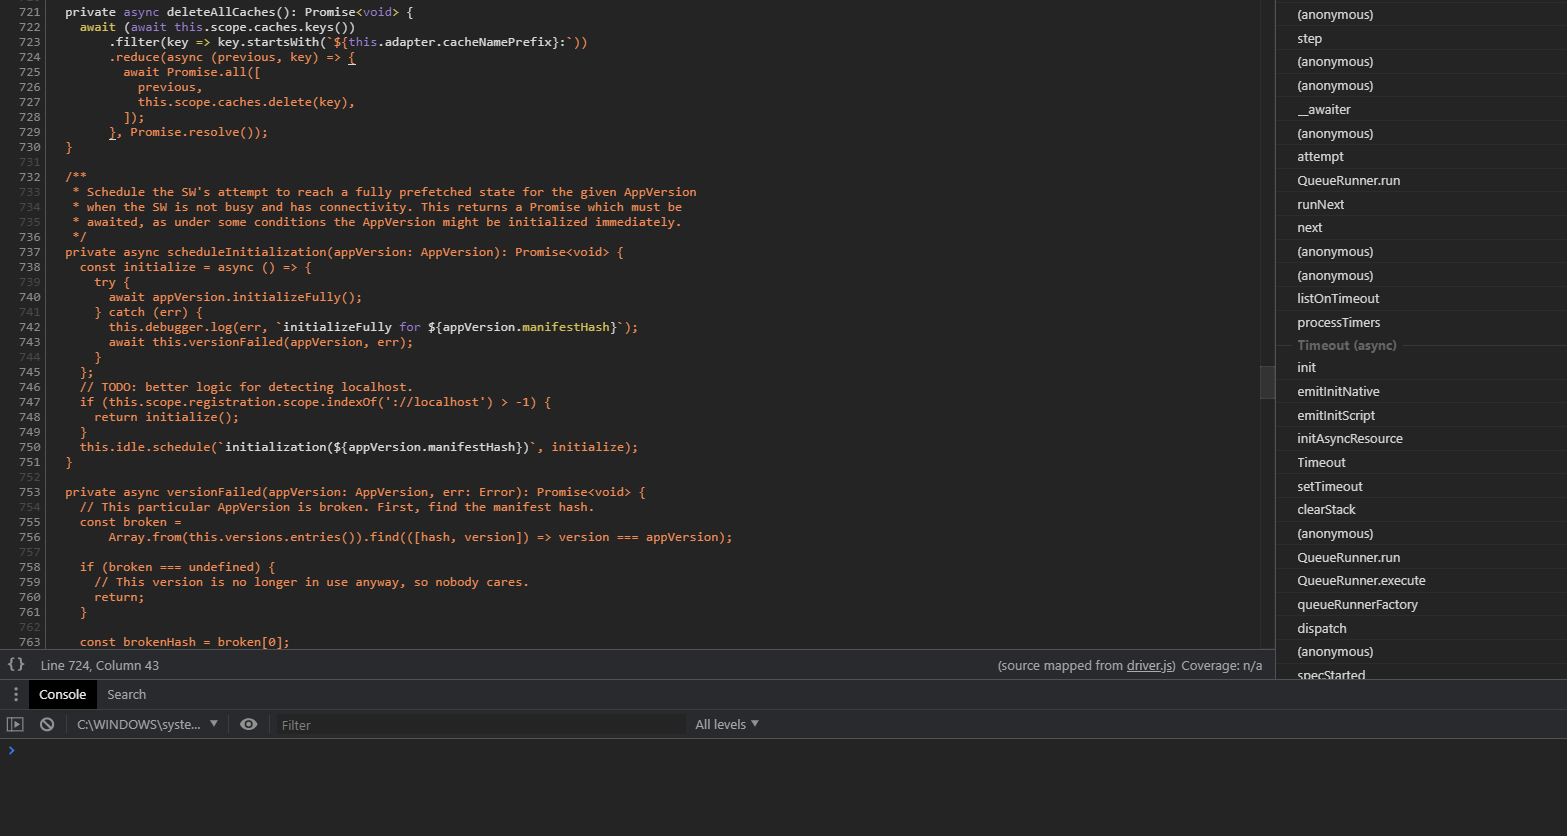The width and height of the screenshot is (1567, 836).
Task: Set breakpoint on line number 758
Action: (x=30, y=567)
